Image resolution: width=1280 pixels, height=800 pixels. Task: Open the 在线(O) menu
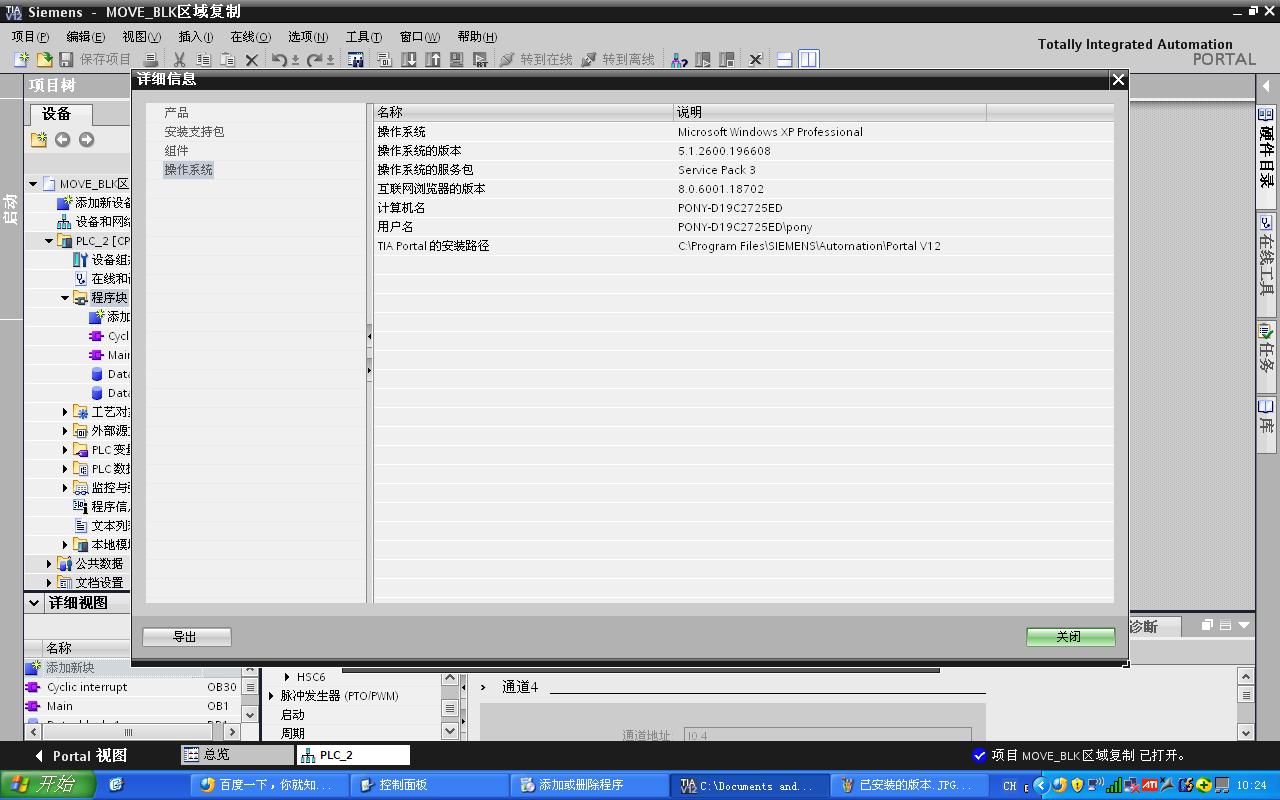click(250, 37)
